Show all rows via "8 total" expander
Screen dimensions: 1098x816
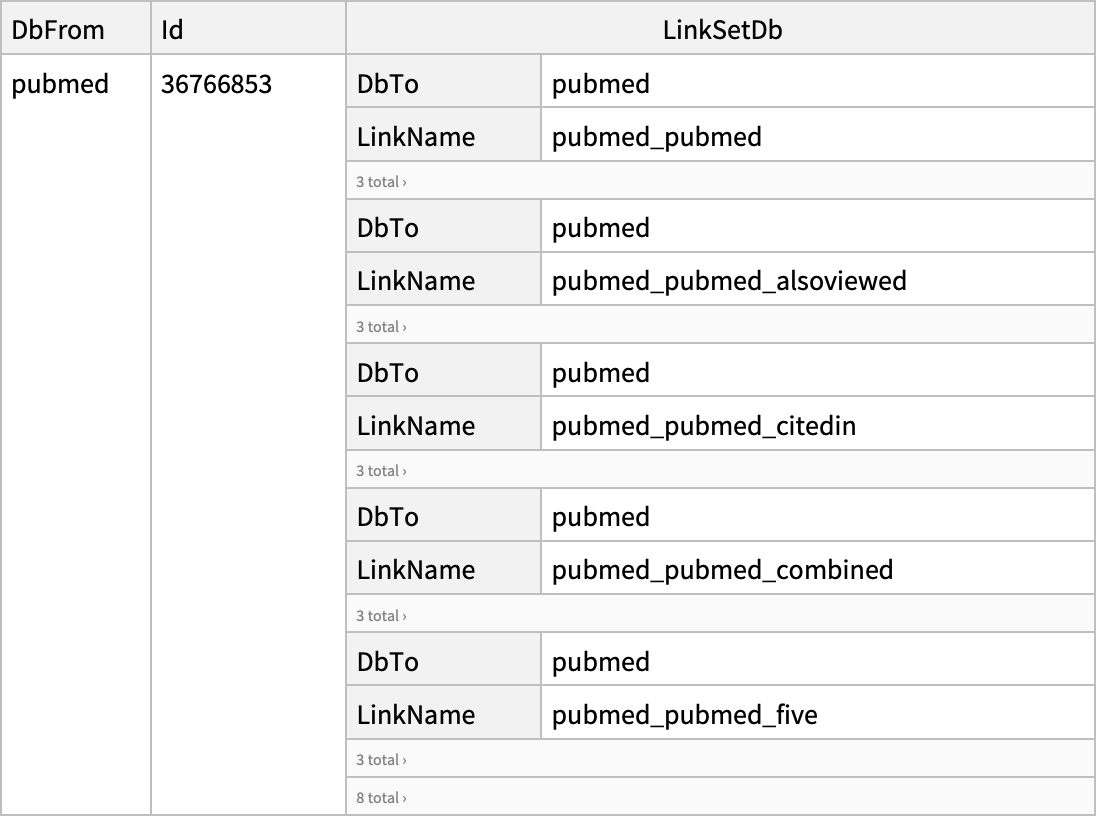click(381, 798)
